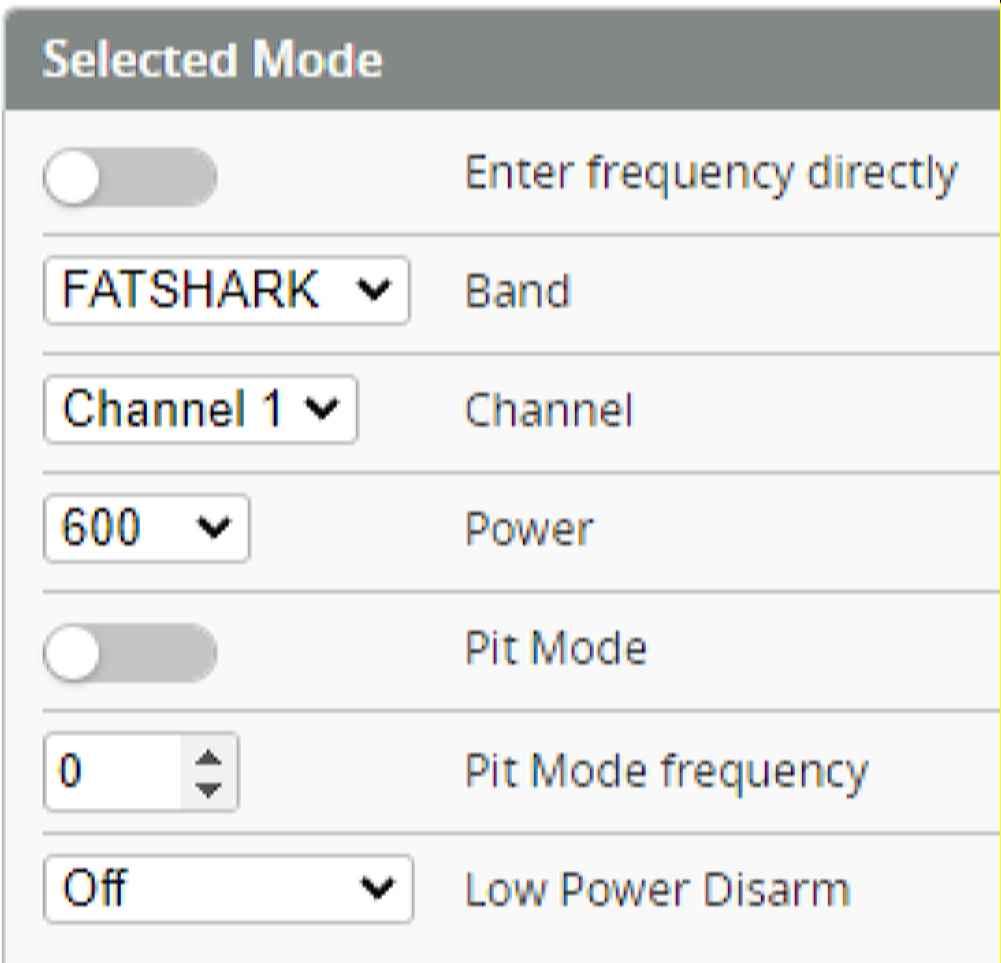Image resolution: width=1001 pixels, height=963 pixels.
Task: Click the Power label text
Action: [x=529, y=529]
